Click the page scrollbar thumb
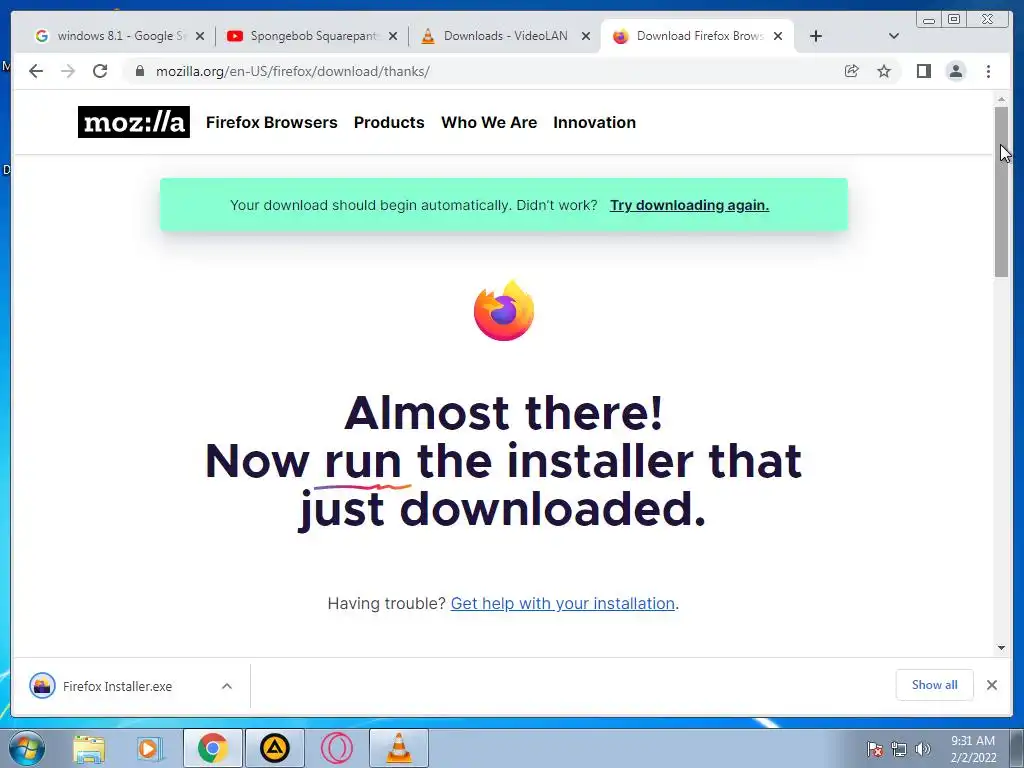Screen dimensions: 1024x768 click(x=1001, y=191)
